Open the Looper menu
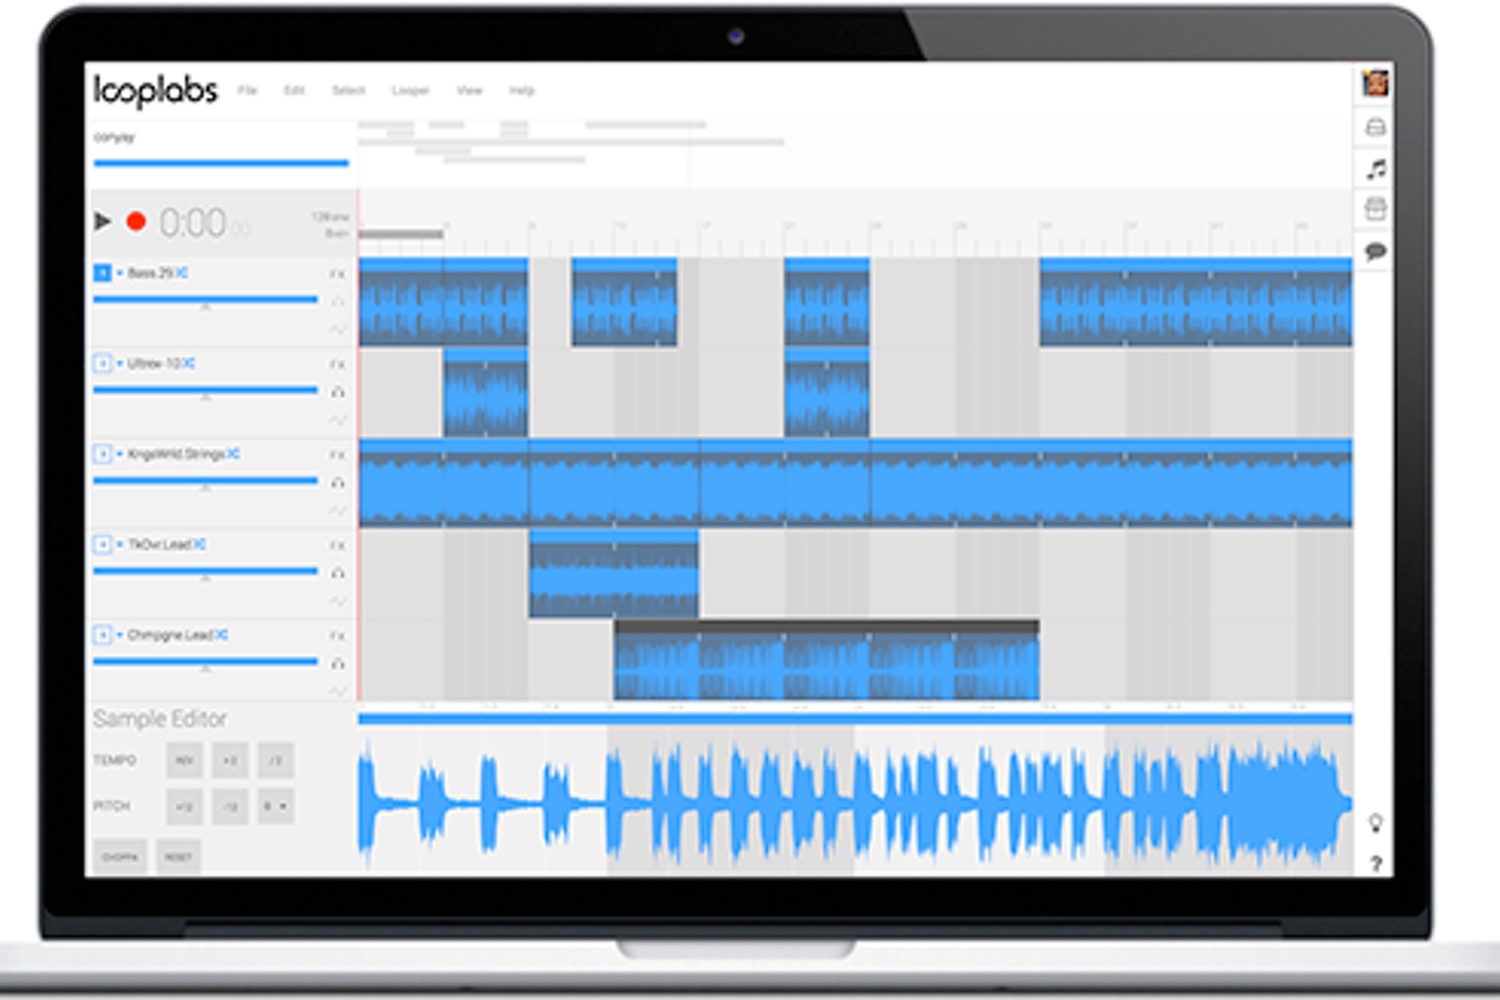This screenshot has height=1000, width=1500. pyautogui.click(x=411, y=91)
